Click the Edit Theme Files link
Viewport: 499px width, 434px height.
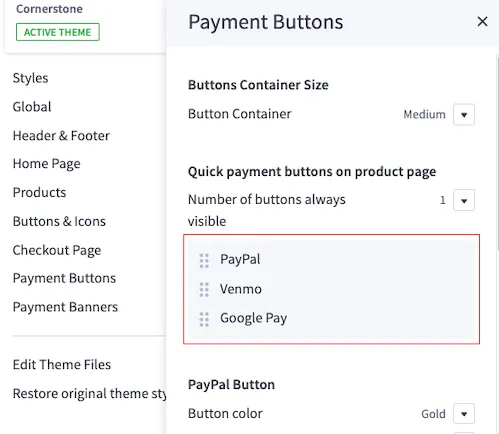(62, 365)
